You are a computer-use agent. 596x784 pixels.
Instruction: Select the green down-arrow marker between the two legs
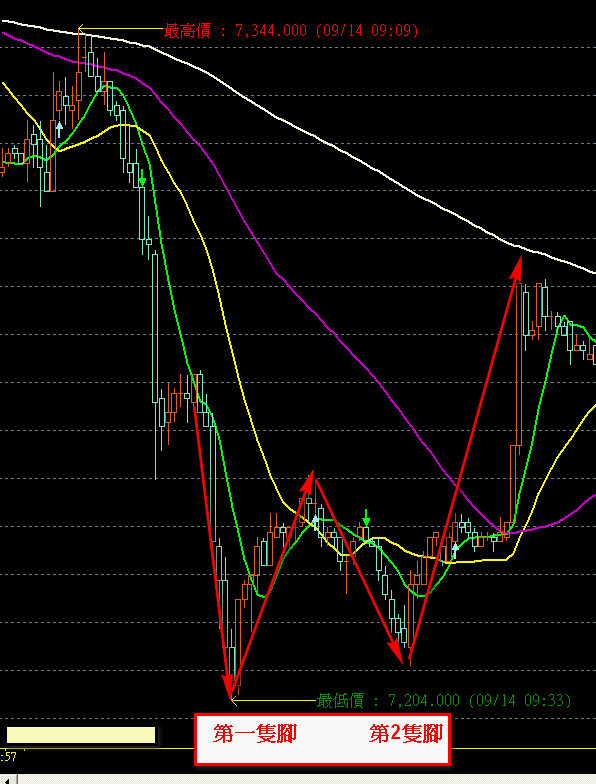[366, 518]
